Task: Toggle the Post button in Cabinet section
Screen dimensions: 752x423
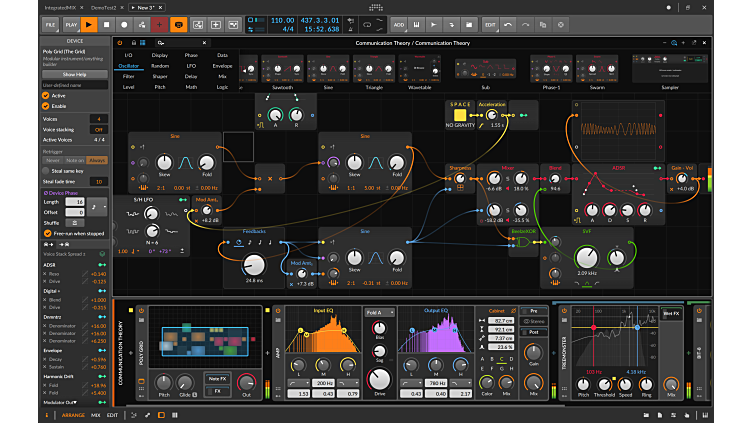Action: [533, 332]
